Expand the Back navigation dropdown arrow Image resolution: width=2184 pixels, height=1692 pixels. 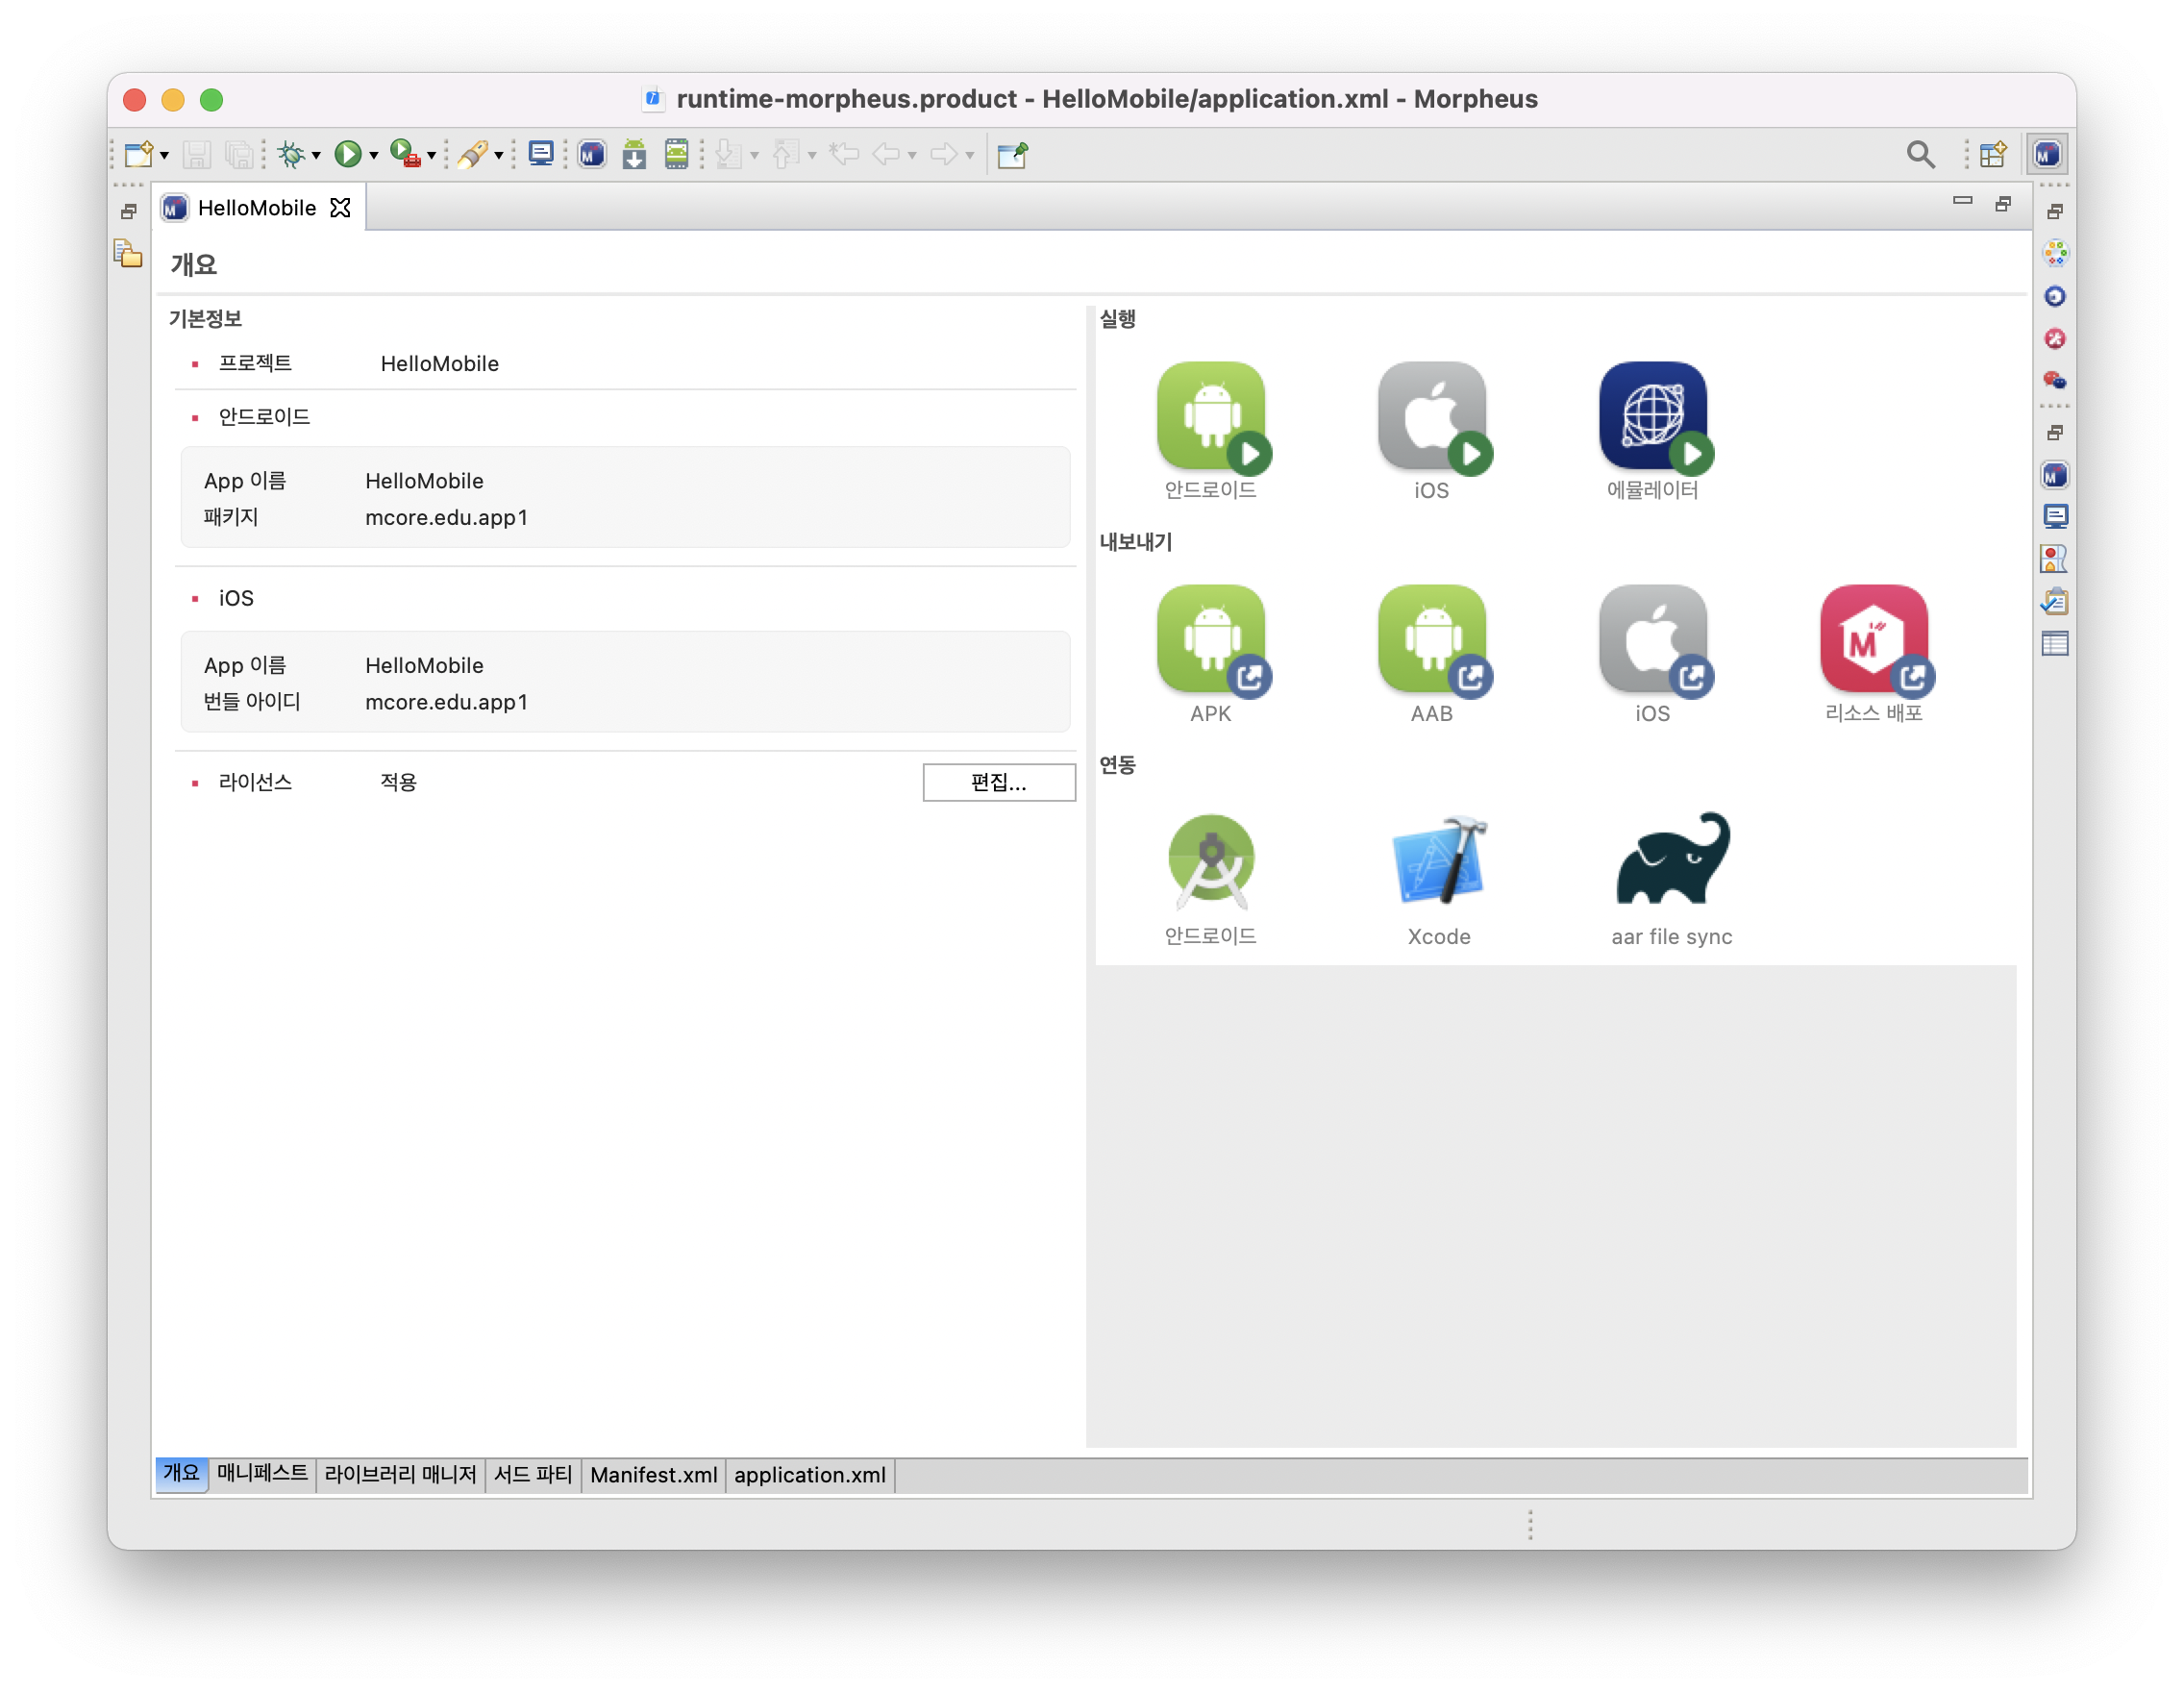click(912, 156)
